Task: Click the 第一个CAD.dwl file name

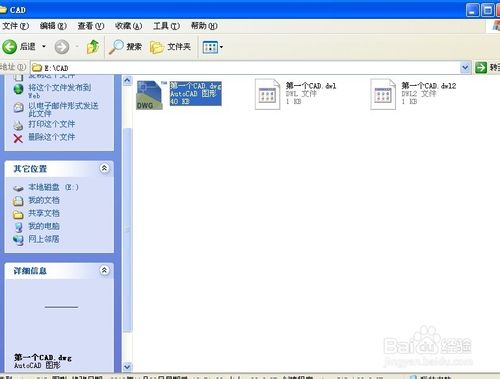Action: click(x=311, y=86)
